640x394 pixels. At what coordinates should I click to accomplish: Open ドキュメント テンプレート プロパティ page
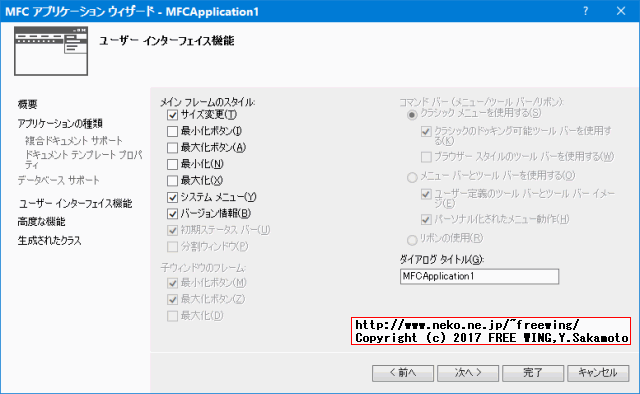click(x=84, y=160)
